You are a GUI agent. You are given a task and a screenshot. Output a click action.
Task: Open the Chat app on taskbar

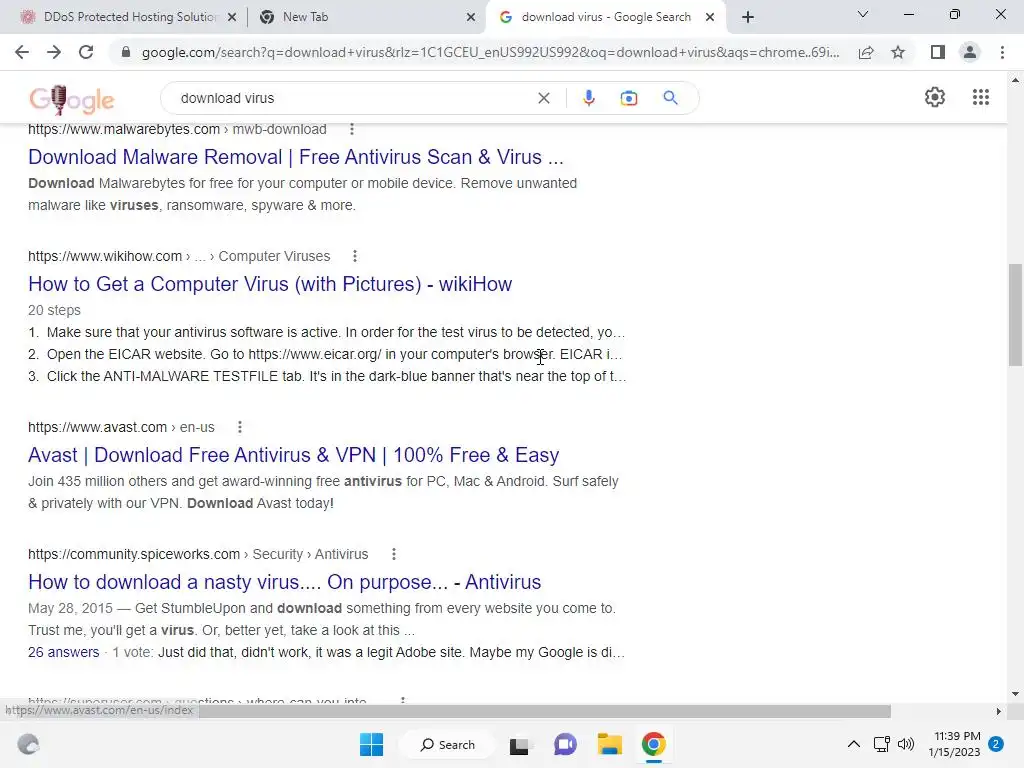(565, 744)
